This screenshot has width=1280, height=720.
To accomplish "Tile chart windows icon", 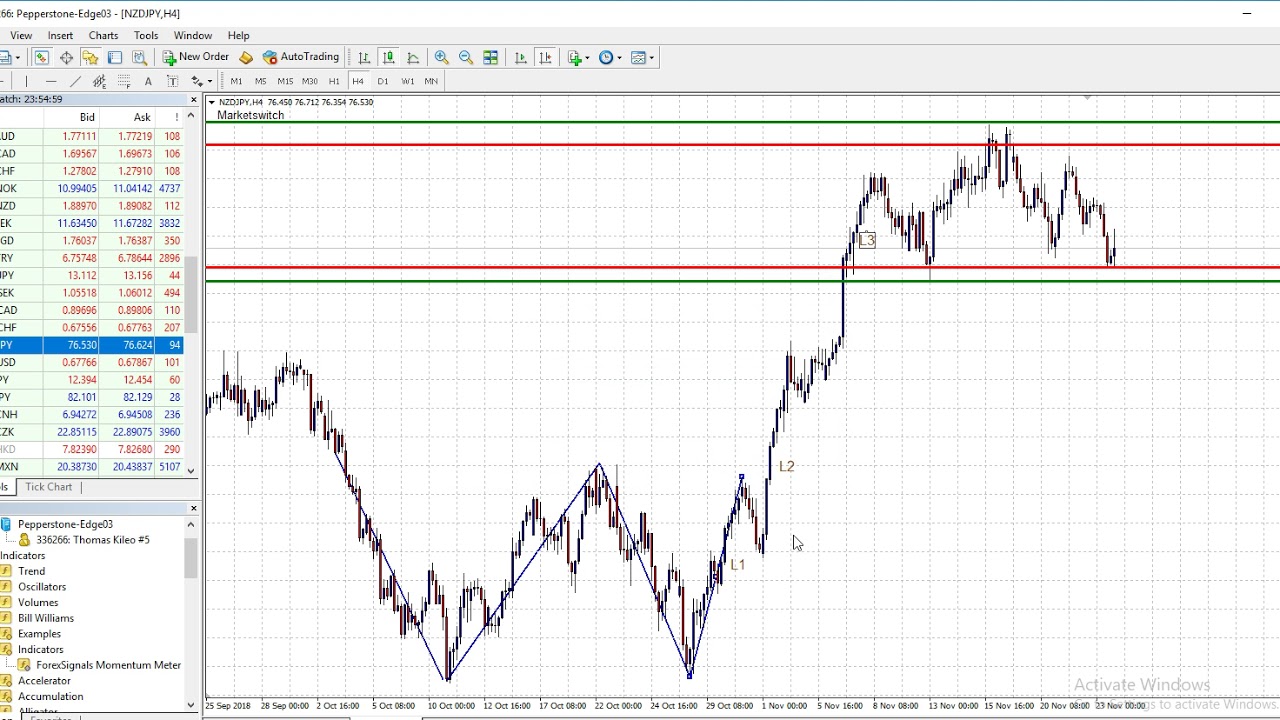I will point(490,57).
